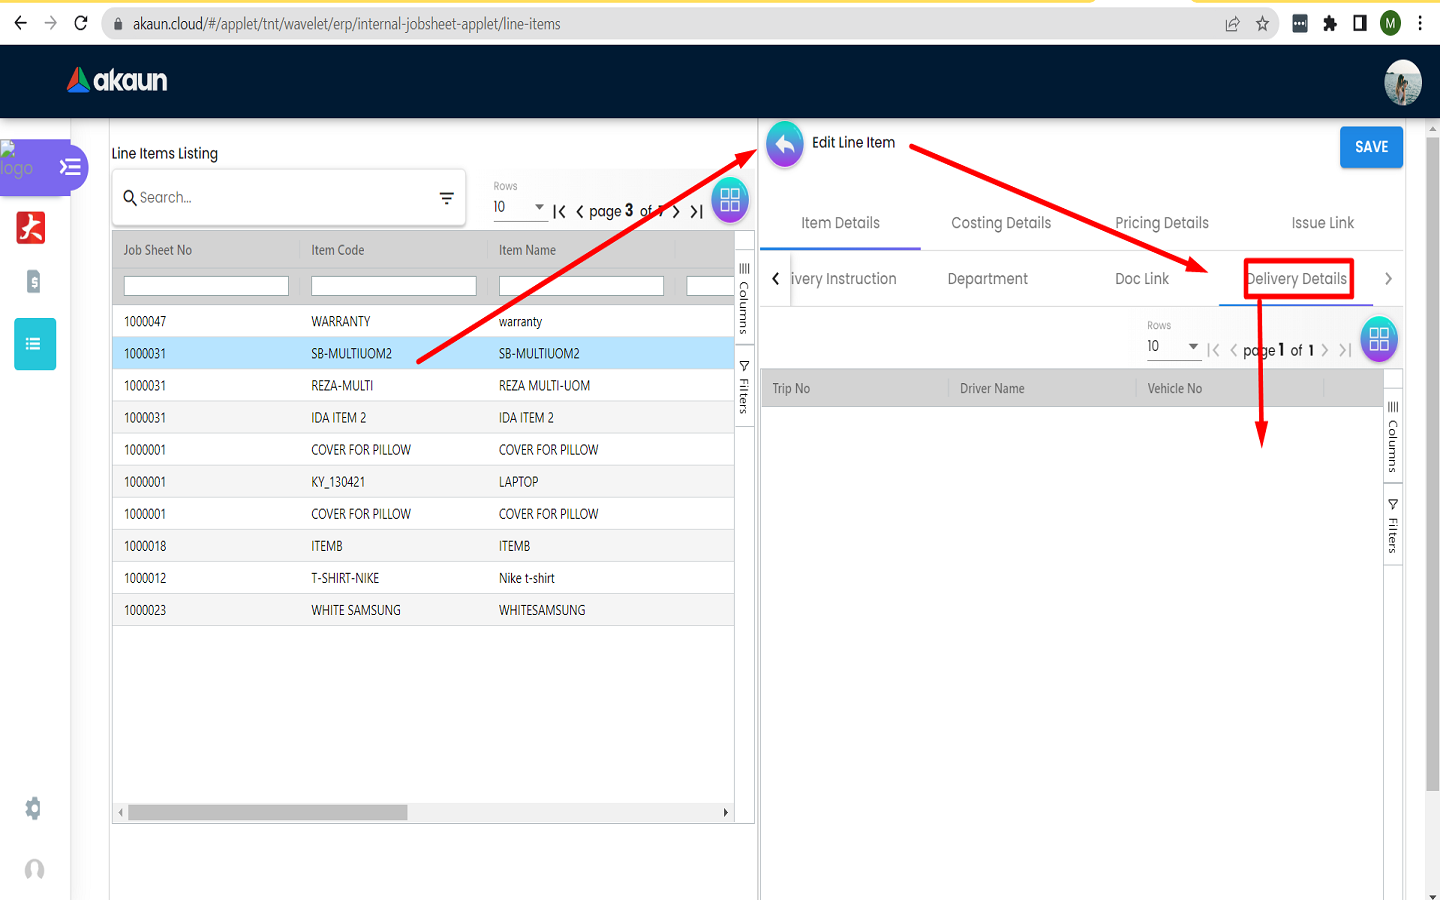This screenshot has width=1440, height=900.
Task: Open the Rows dropdown in Line Items Listing
Action: click(518, 207)
